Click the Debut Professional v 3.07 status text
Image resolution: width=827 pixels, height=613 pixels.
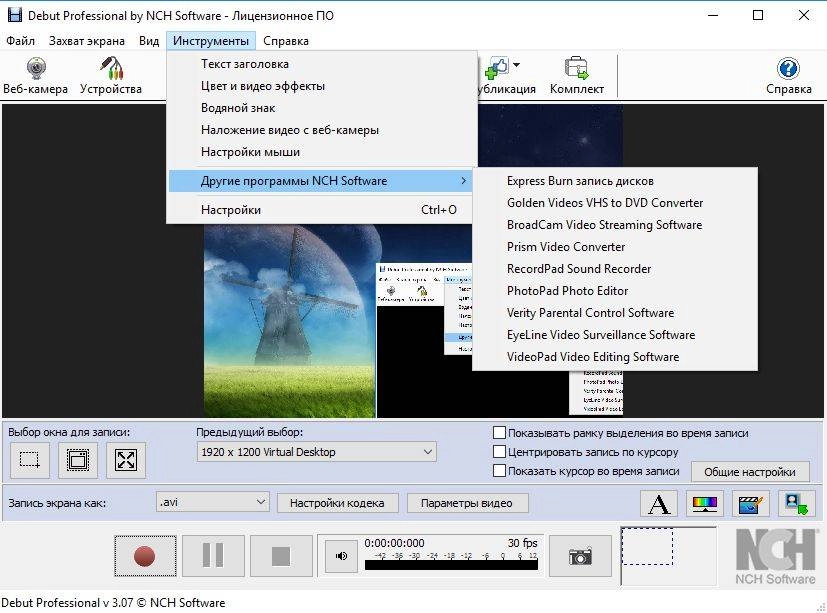point(113,602)
